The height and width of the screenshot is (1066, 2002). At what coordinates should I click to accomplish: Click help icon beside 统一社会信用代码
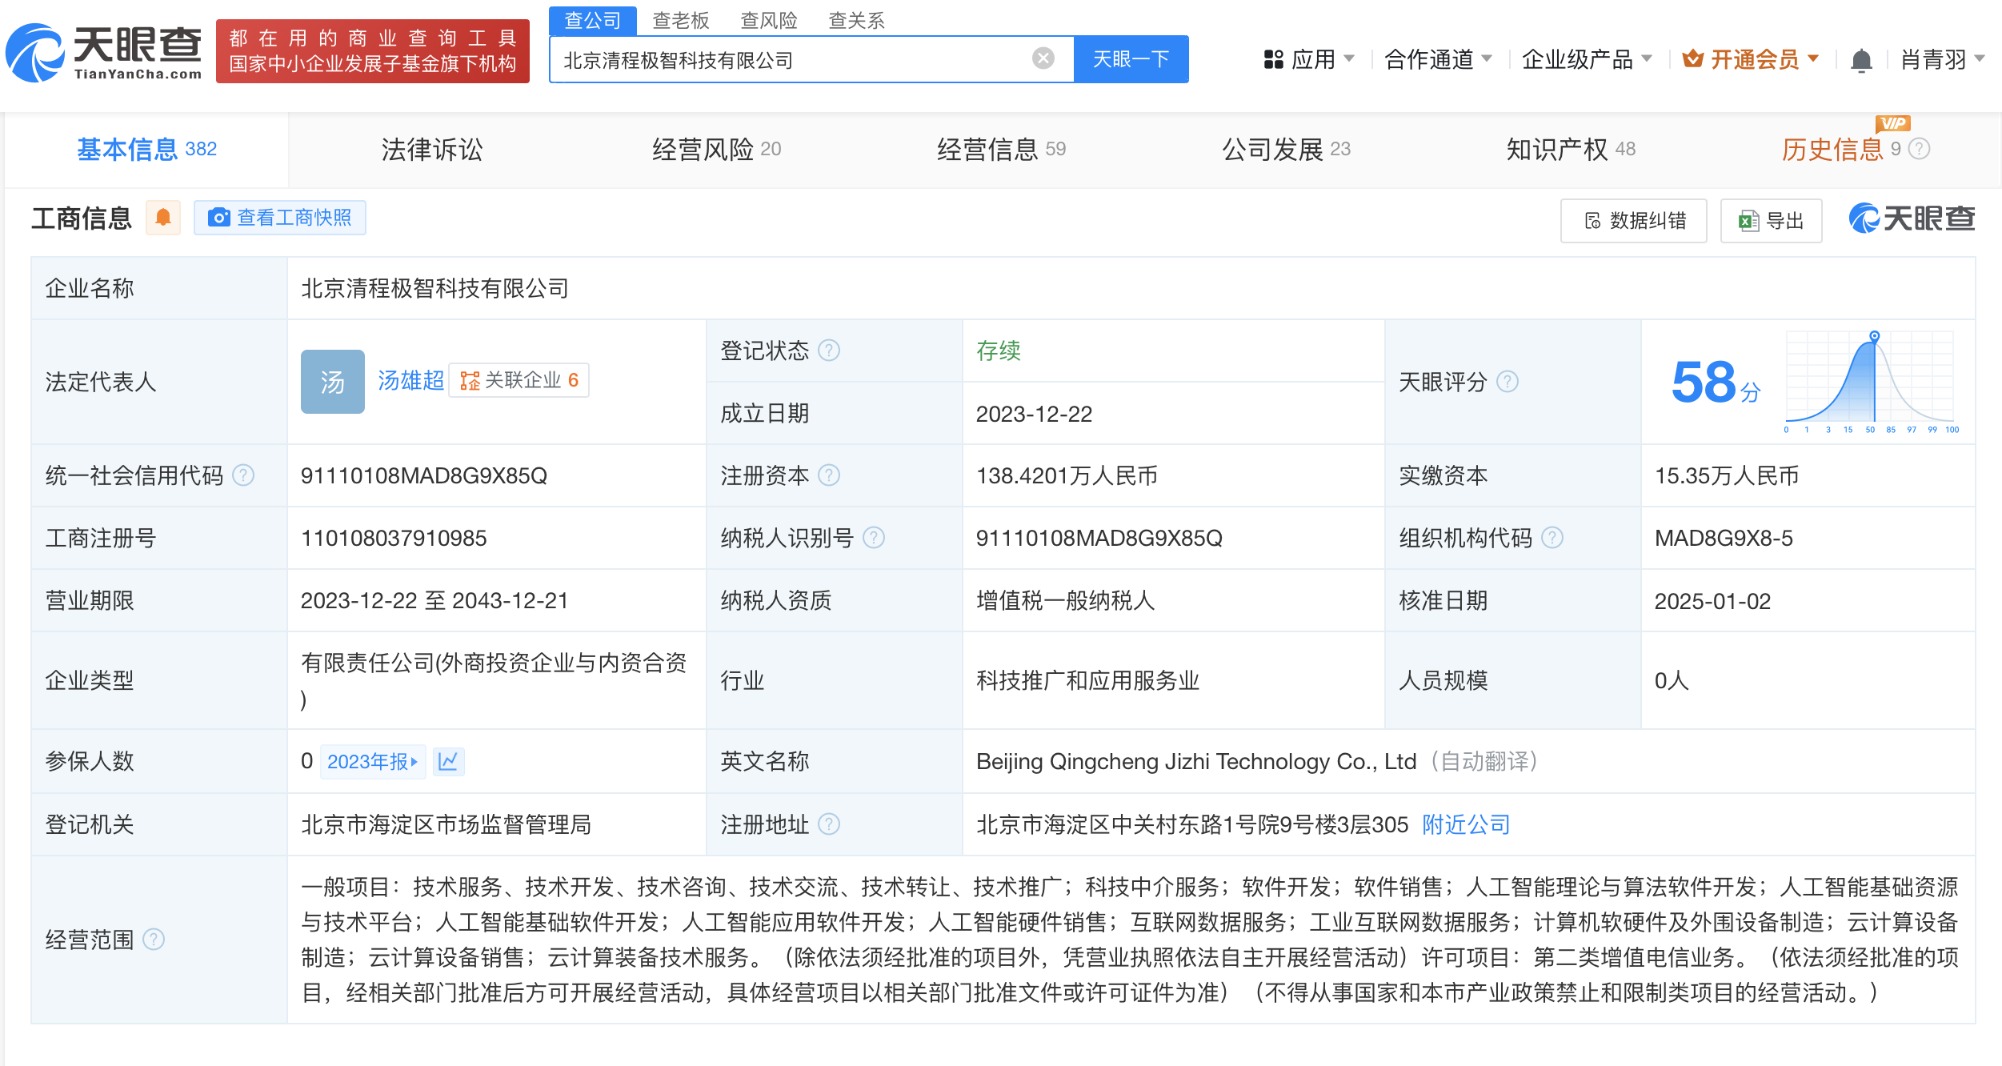243,476
